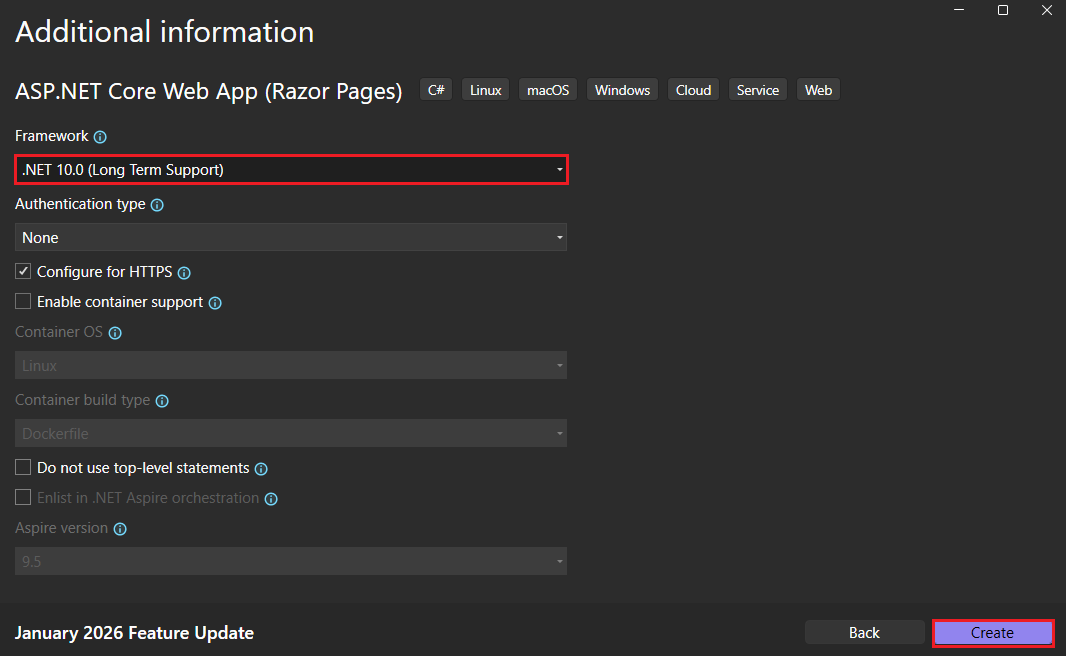Click the top-level statements info icon

261,468
